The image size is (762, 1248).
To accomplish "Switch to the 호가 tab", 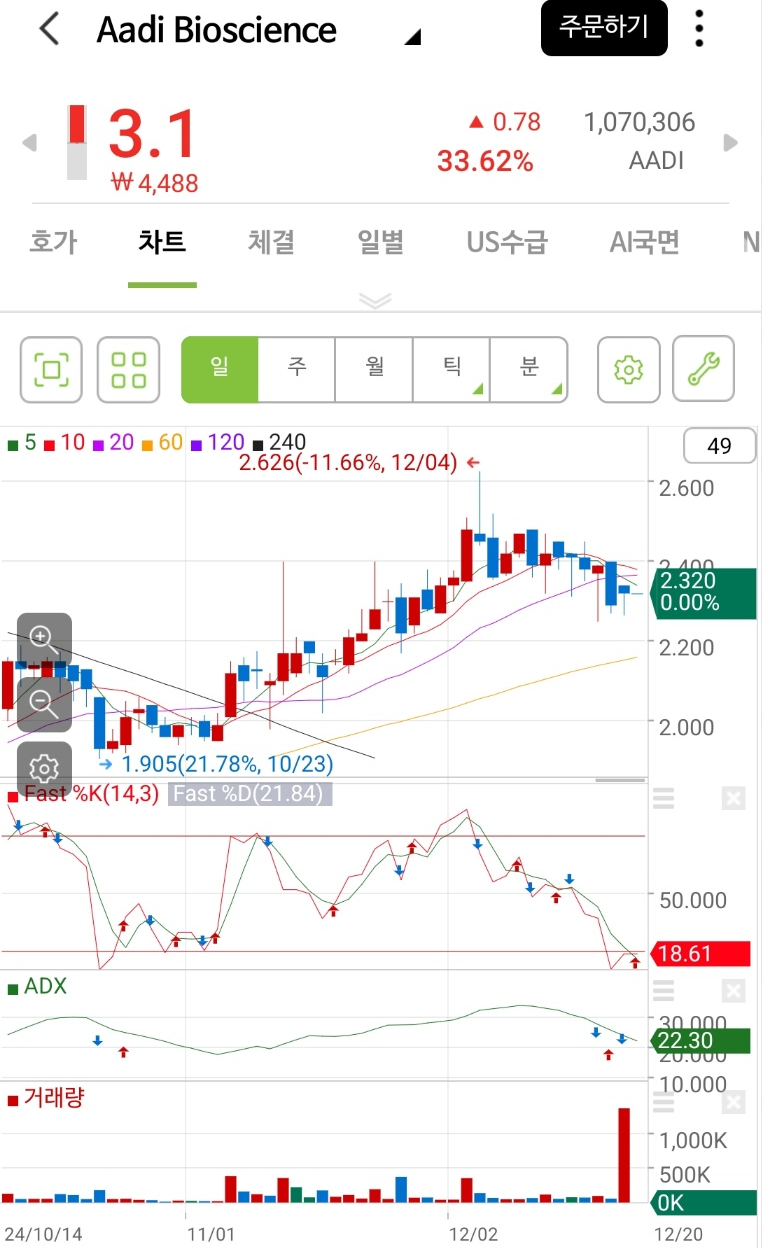I will pyautogui.click(x=53, y=242).
